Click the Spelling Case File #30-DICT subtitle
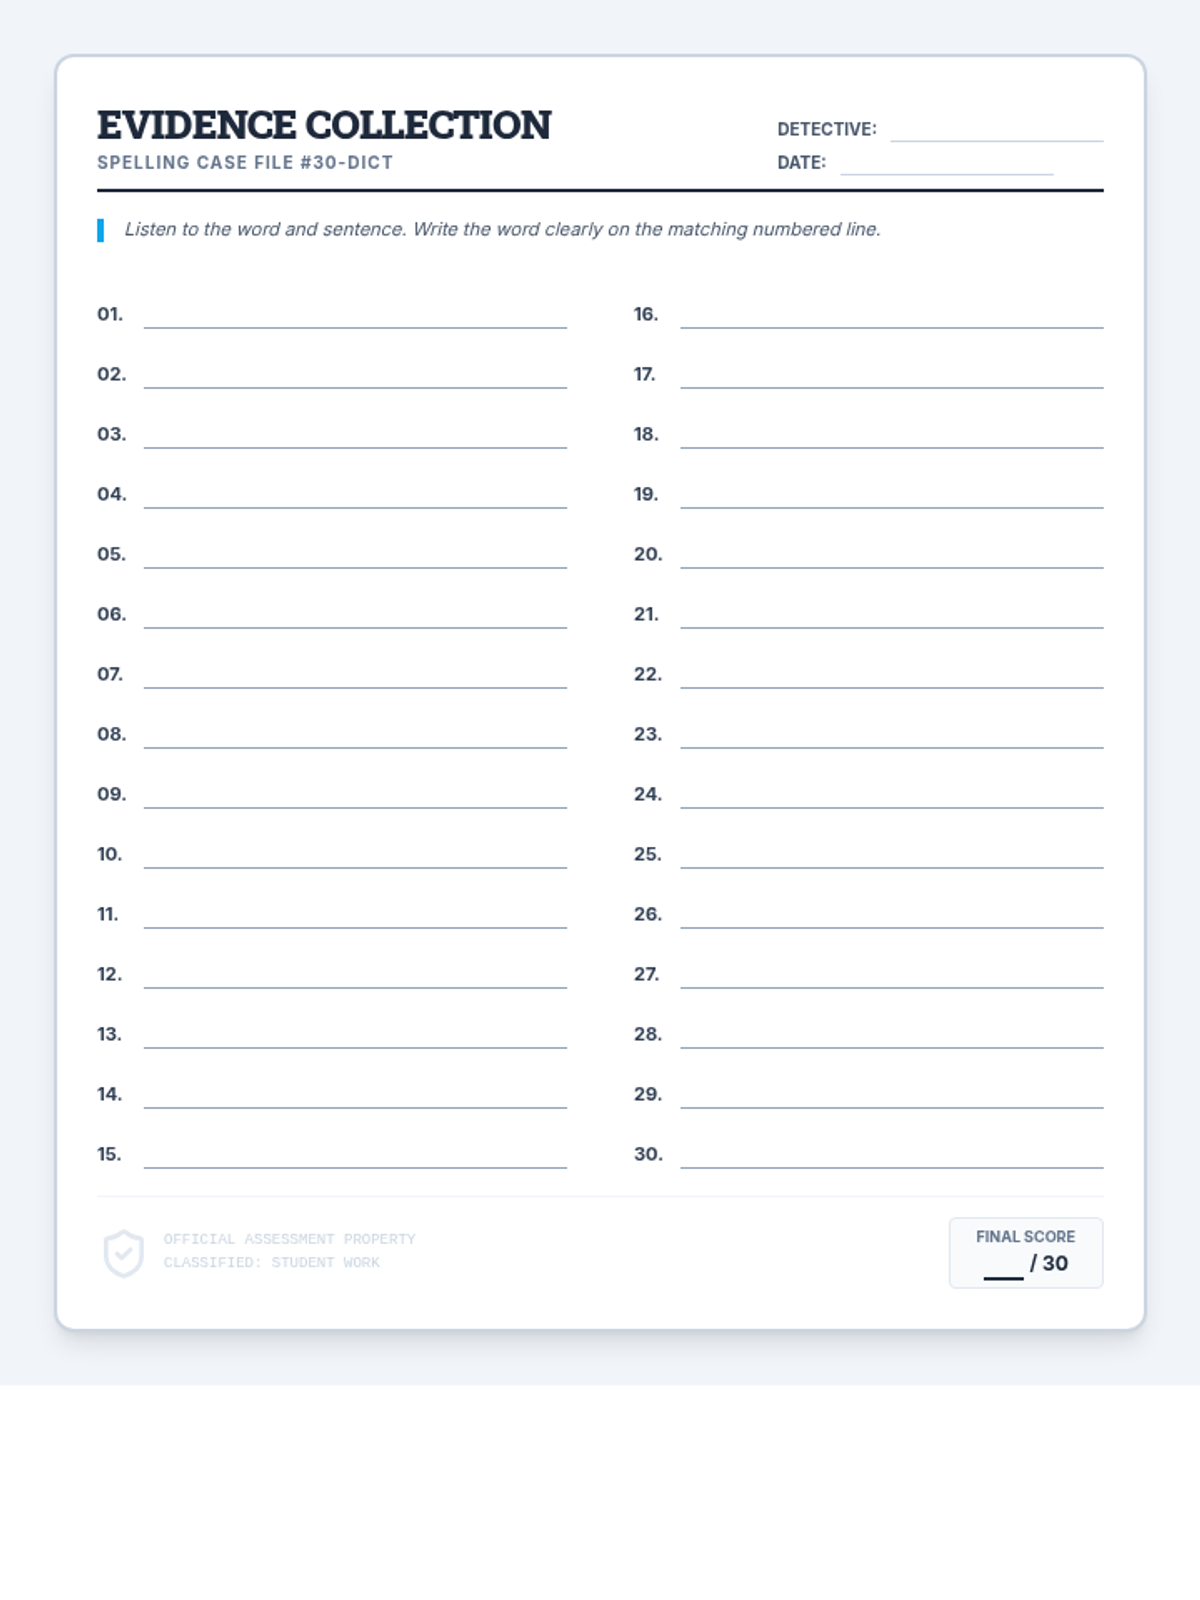1200x1600 pixels. coord(245,162)
